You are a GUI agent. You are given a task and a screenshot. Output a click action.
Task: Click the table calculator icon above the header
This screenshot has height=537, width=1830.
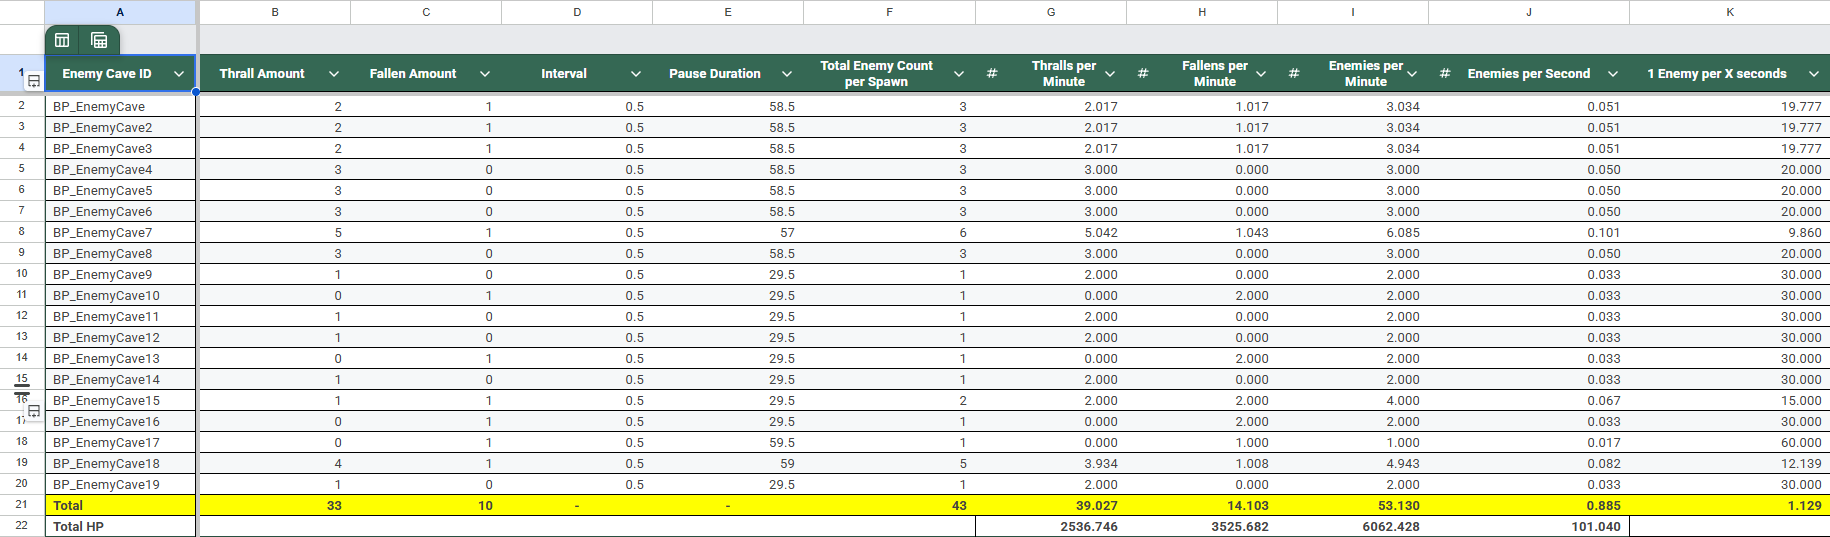coord(99,40)
